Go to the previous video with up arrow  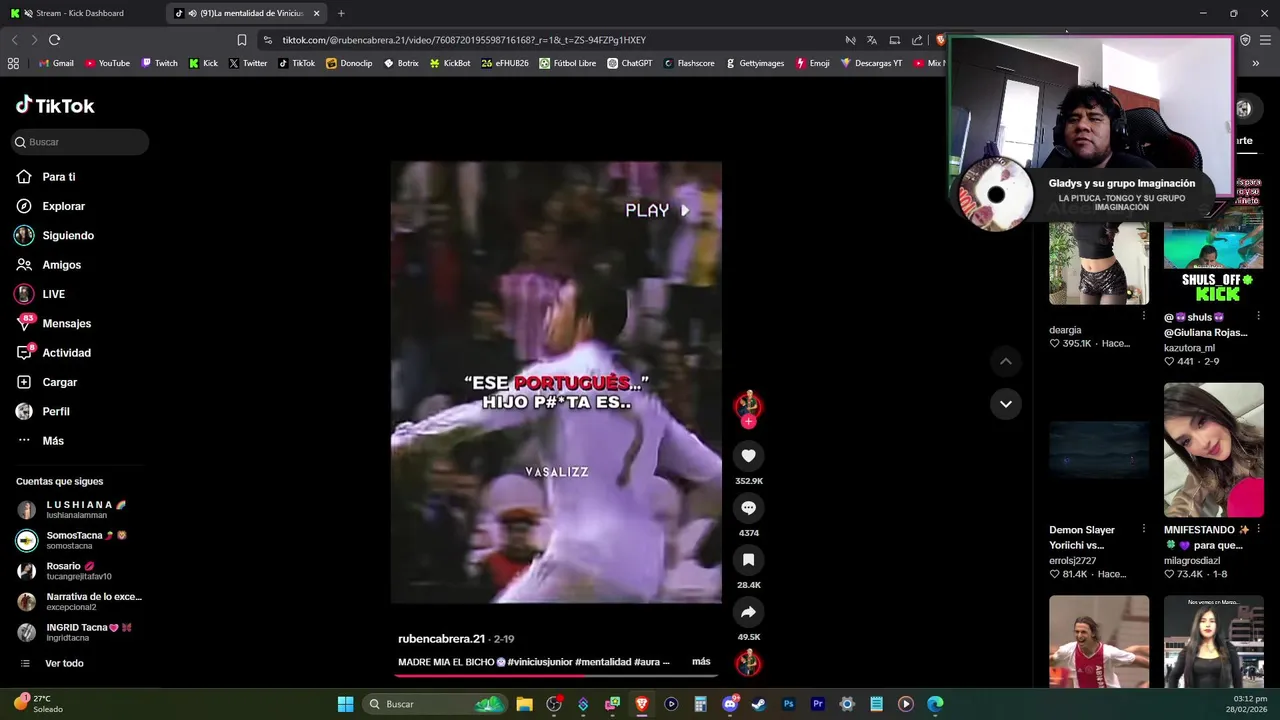coord(1006,361)
